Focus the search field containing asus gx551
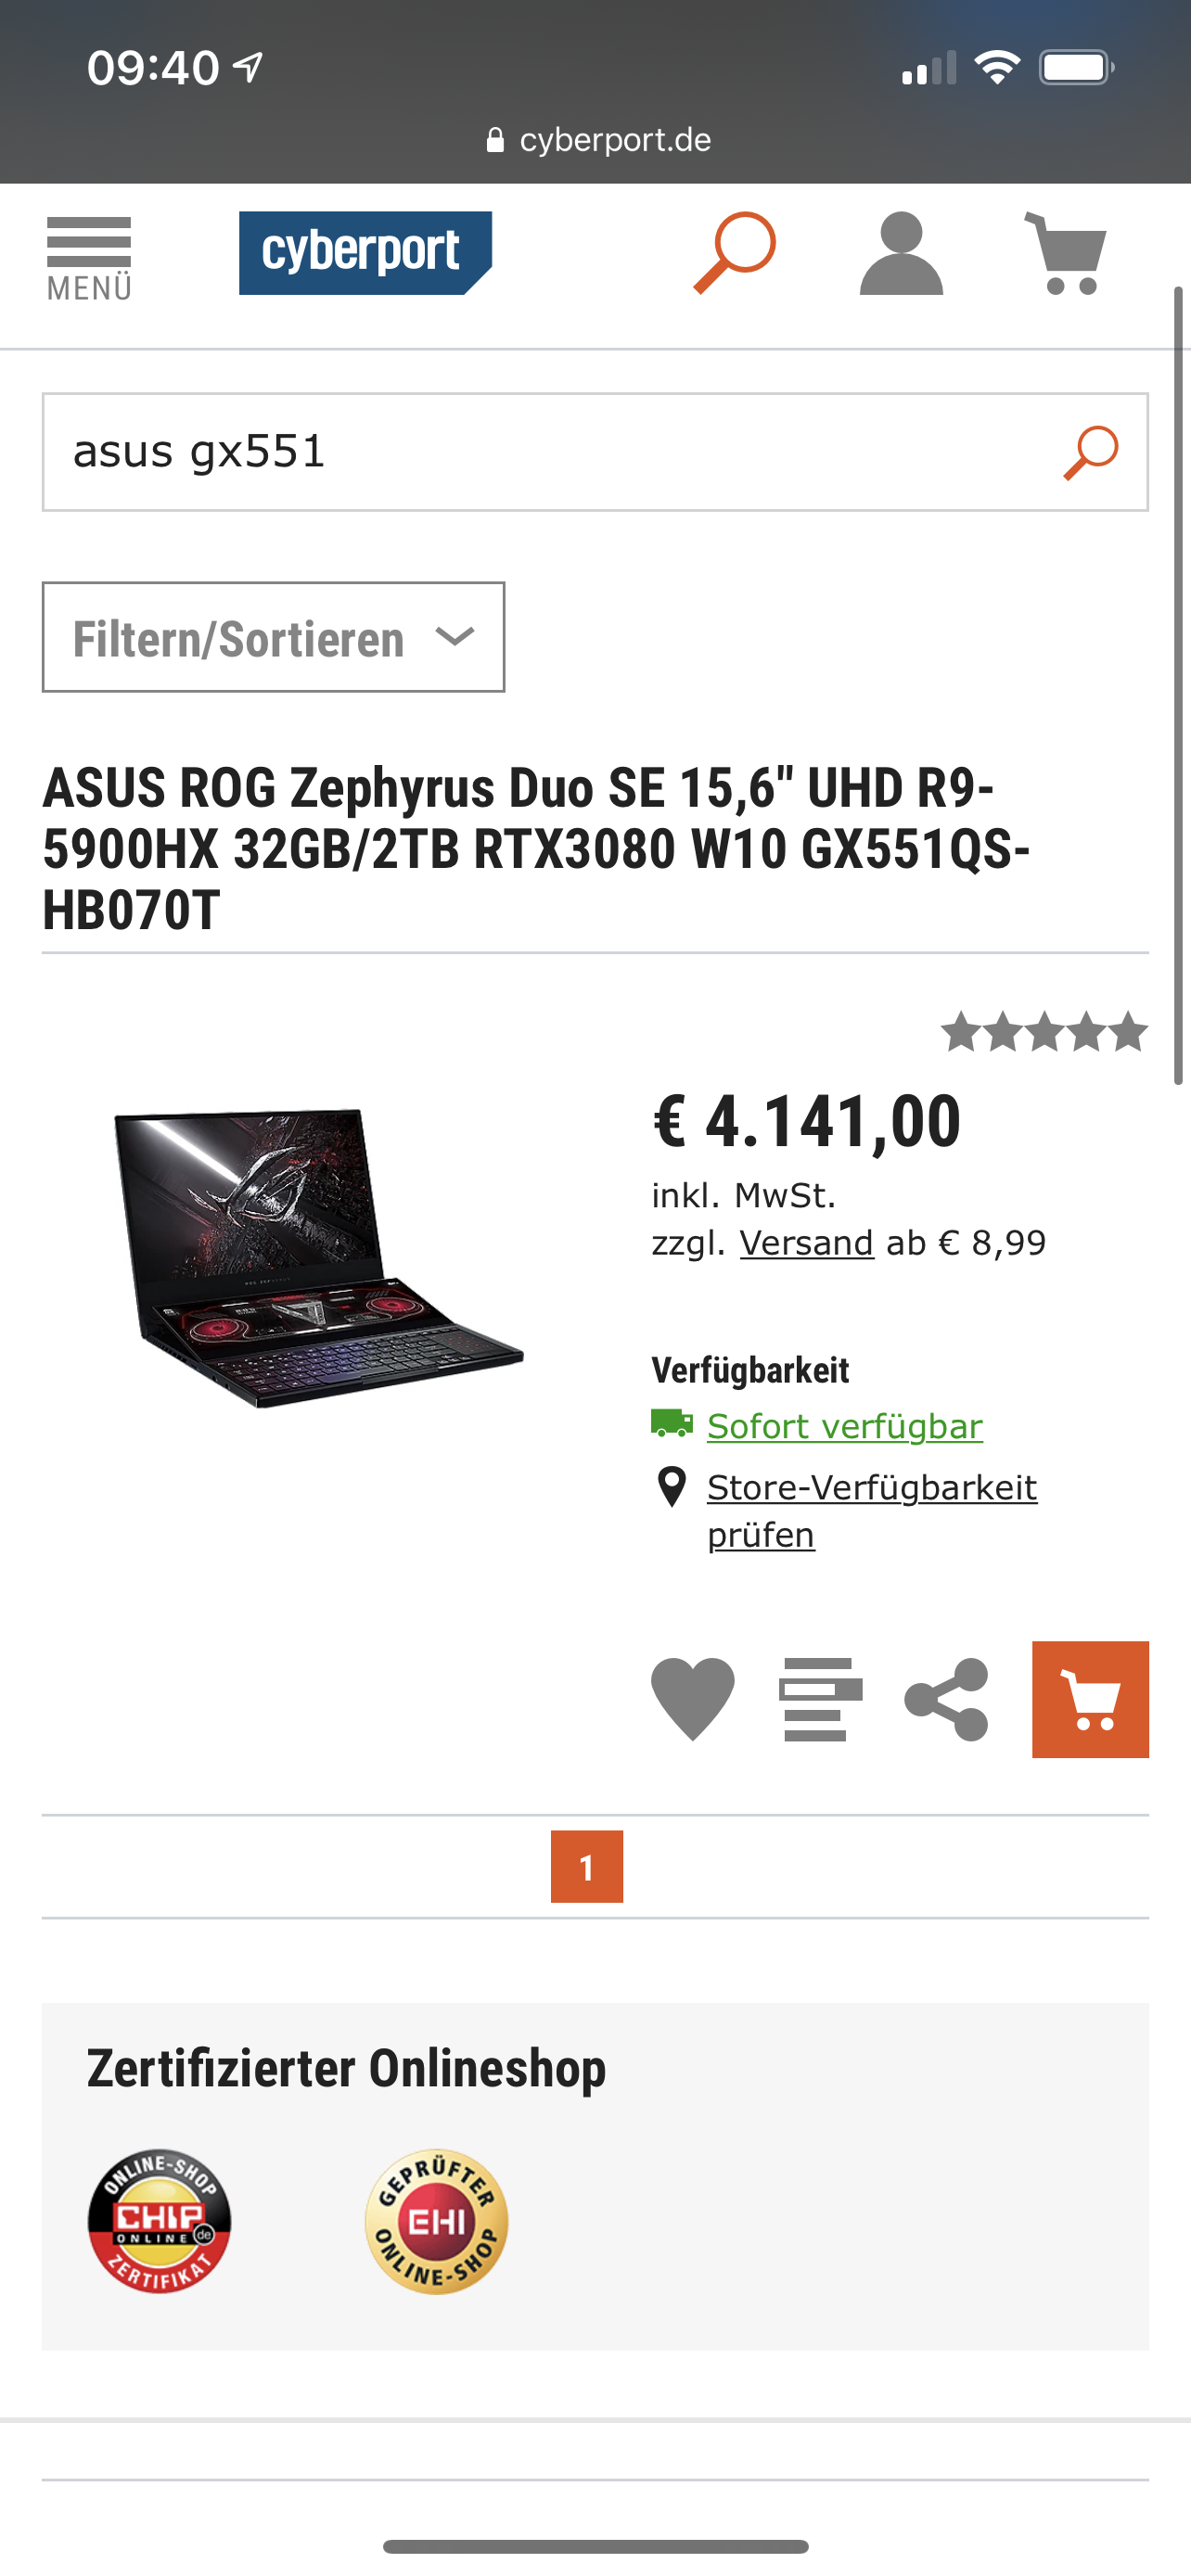Viewport: 1191px width, 2576px height. point(595,452)
